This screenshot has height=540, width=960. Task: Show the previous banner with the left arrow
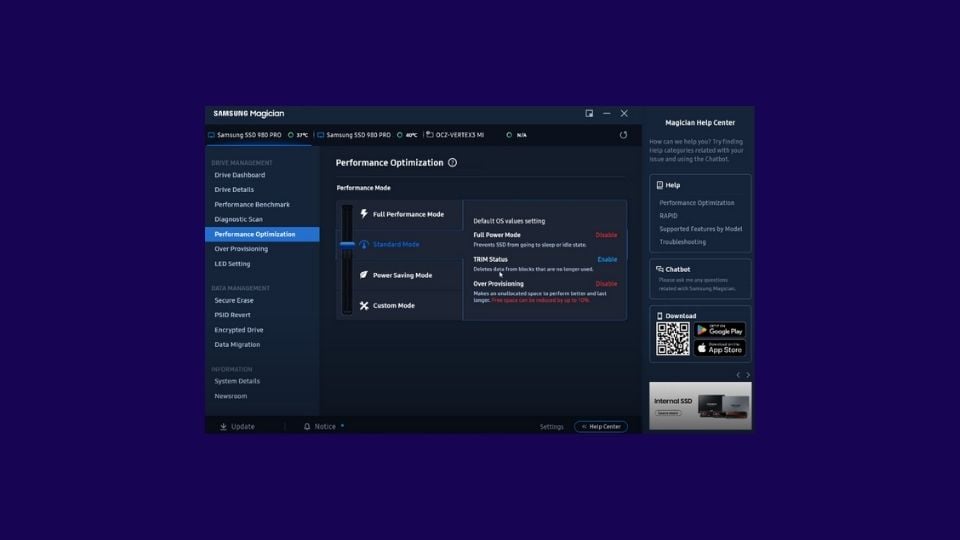point(738,375)
